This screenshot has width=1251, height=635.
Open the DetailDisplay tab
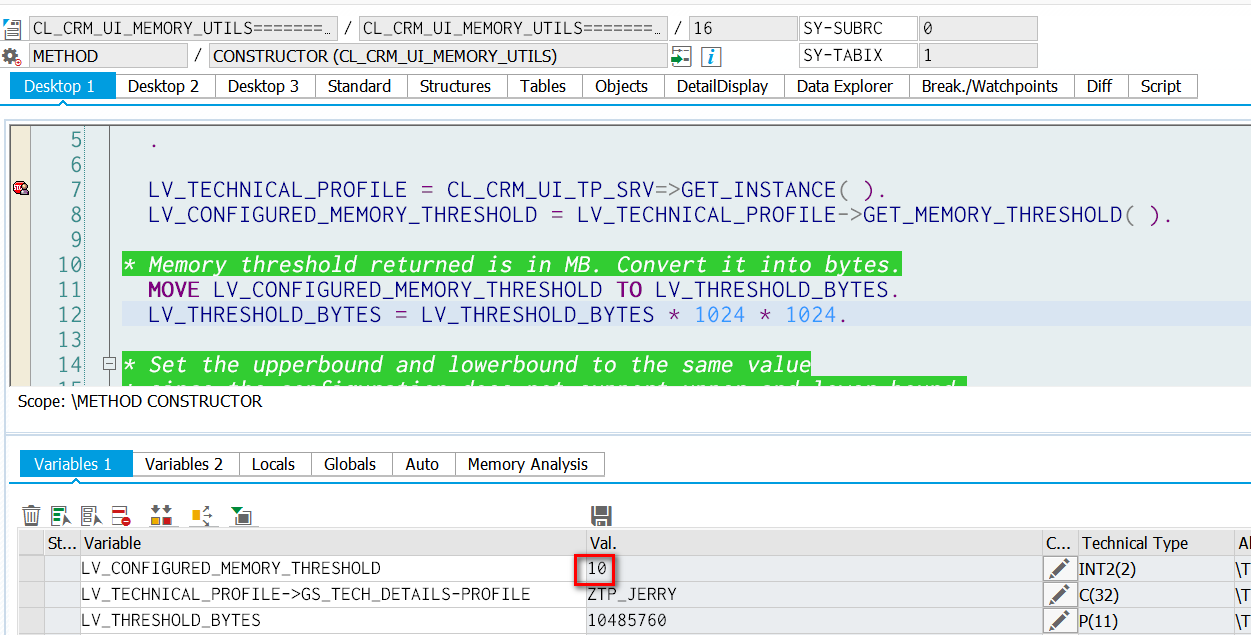(722, 86)
